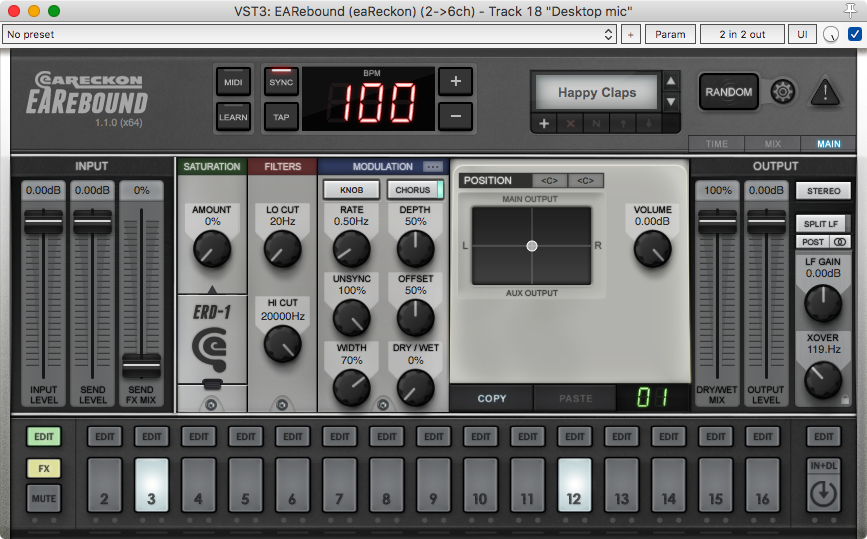
Task: Click the IN+DL clock button
Action: 823,485
